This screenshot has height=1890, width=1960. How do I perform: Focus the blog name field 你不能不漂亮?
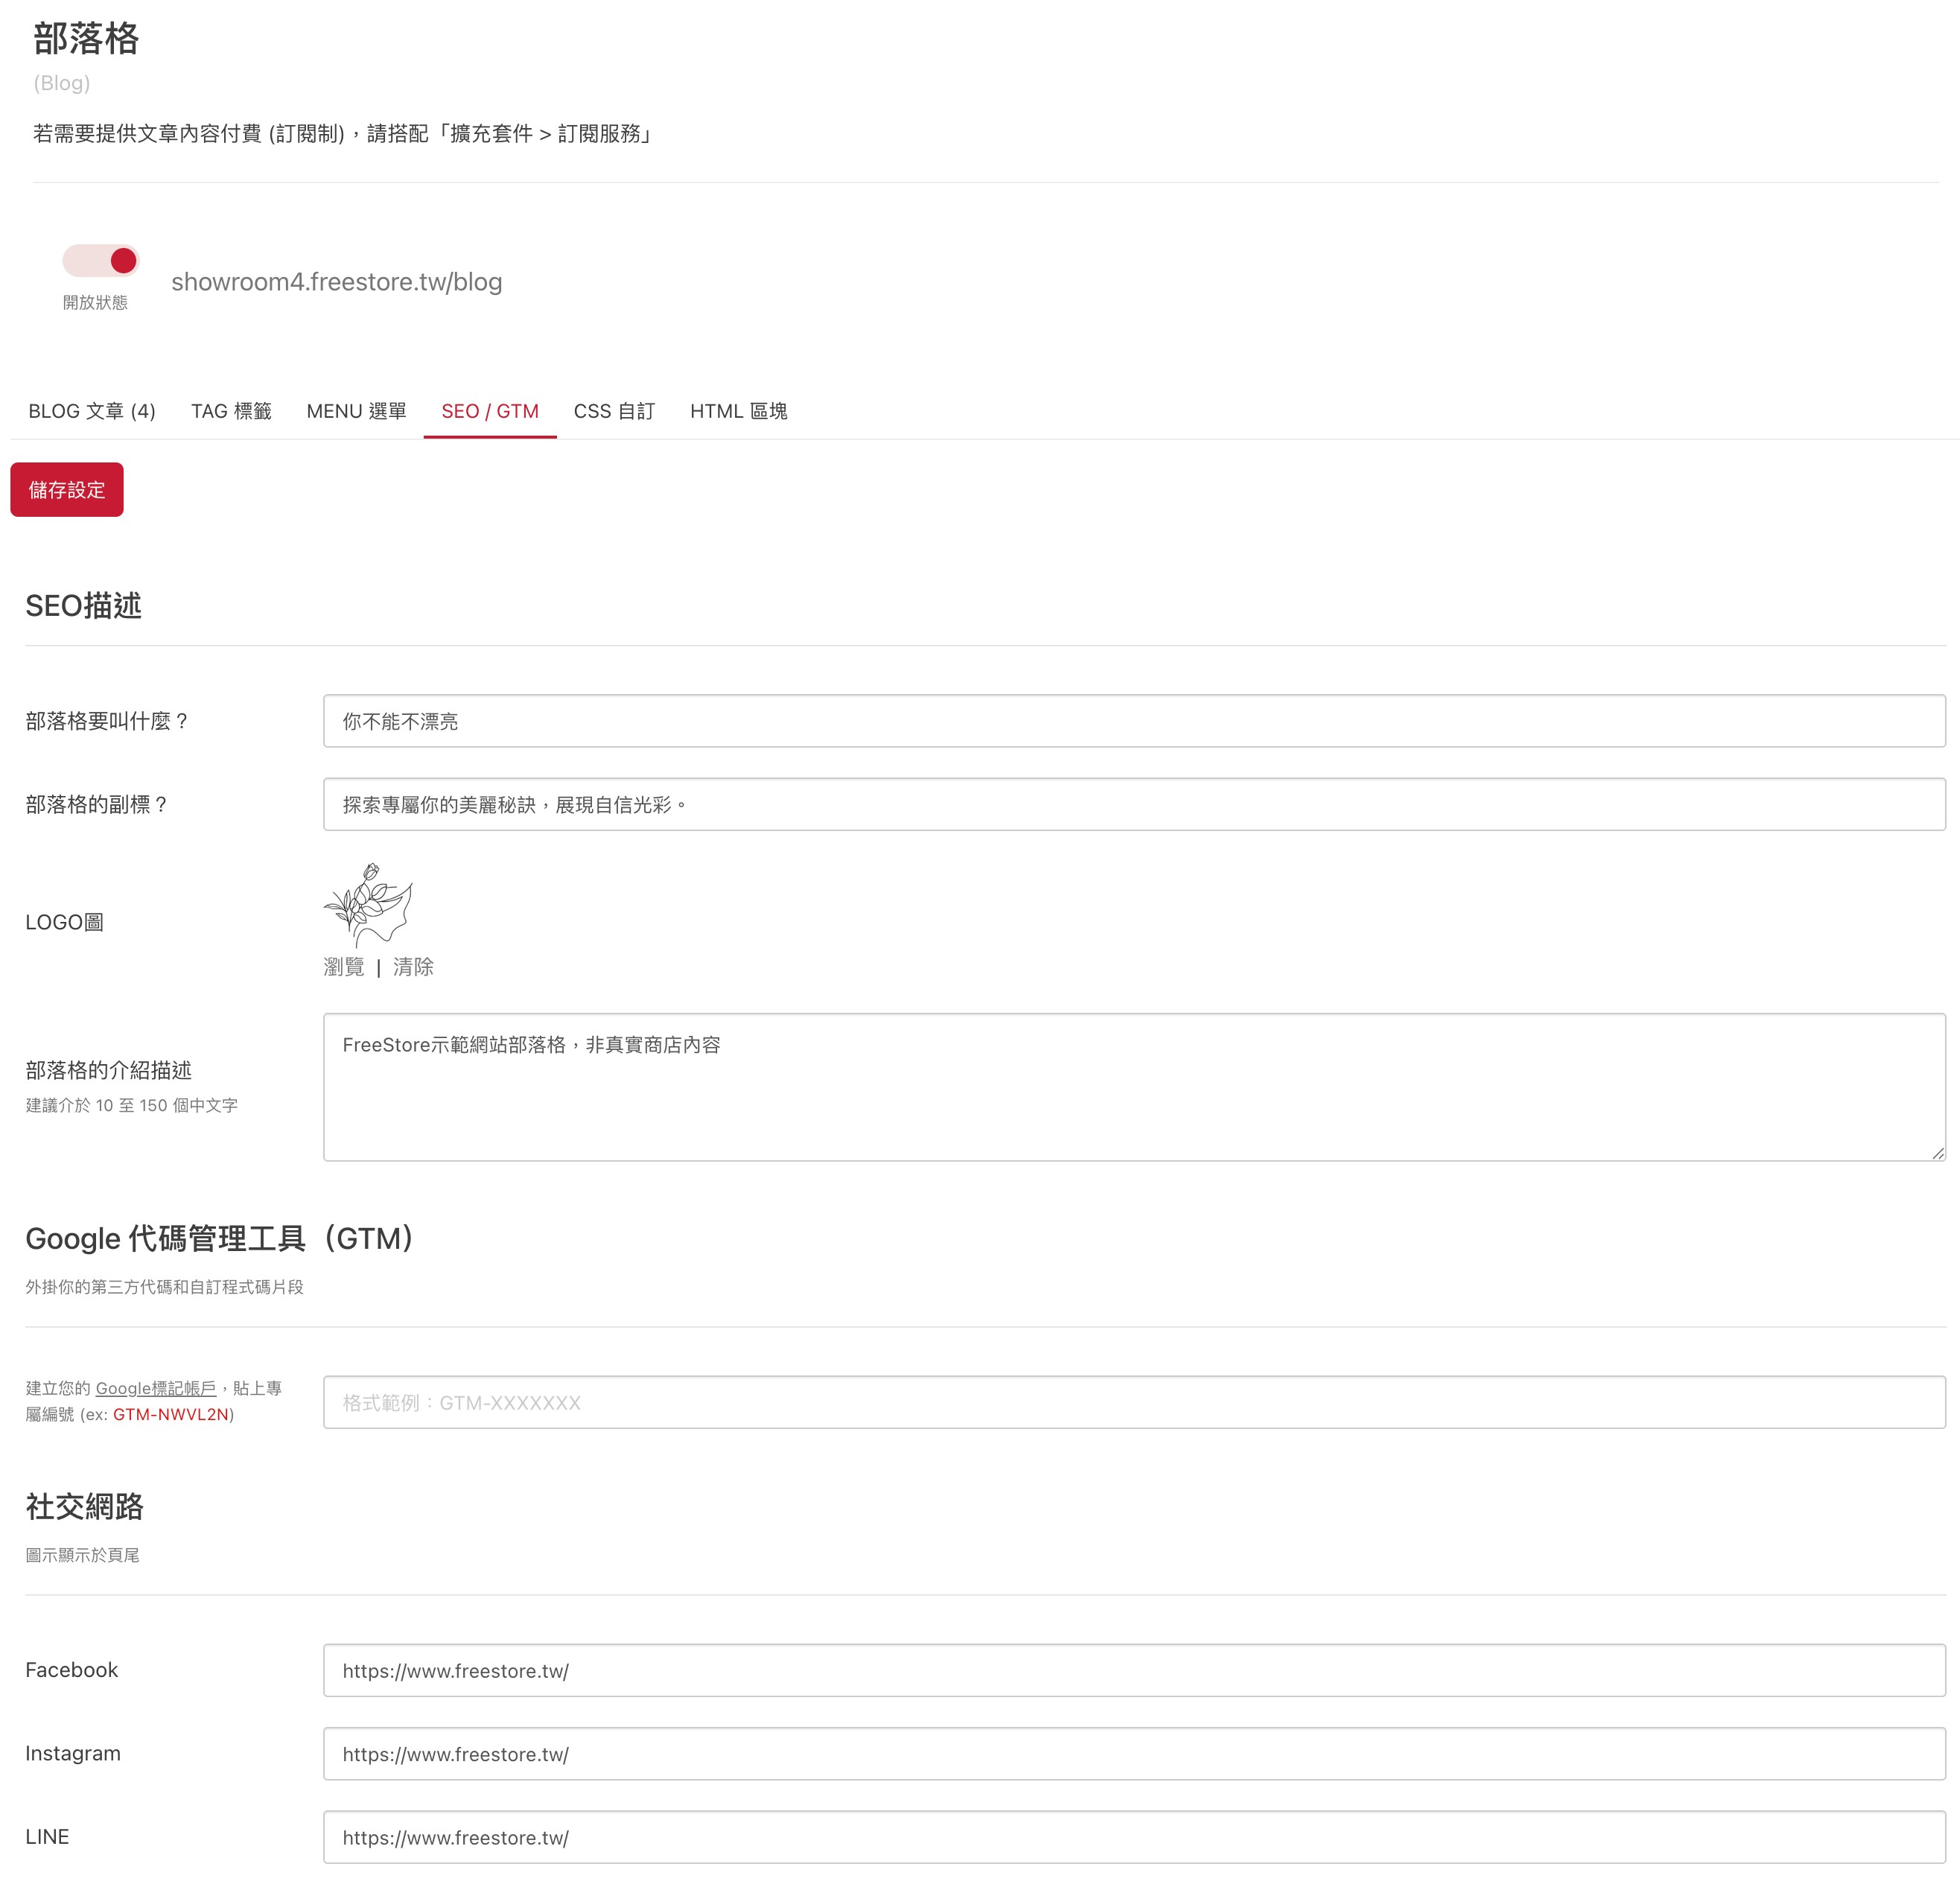click(1134, 721)
